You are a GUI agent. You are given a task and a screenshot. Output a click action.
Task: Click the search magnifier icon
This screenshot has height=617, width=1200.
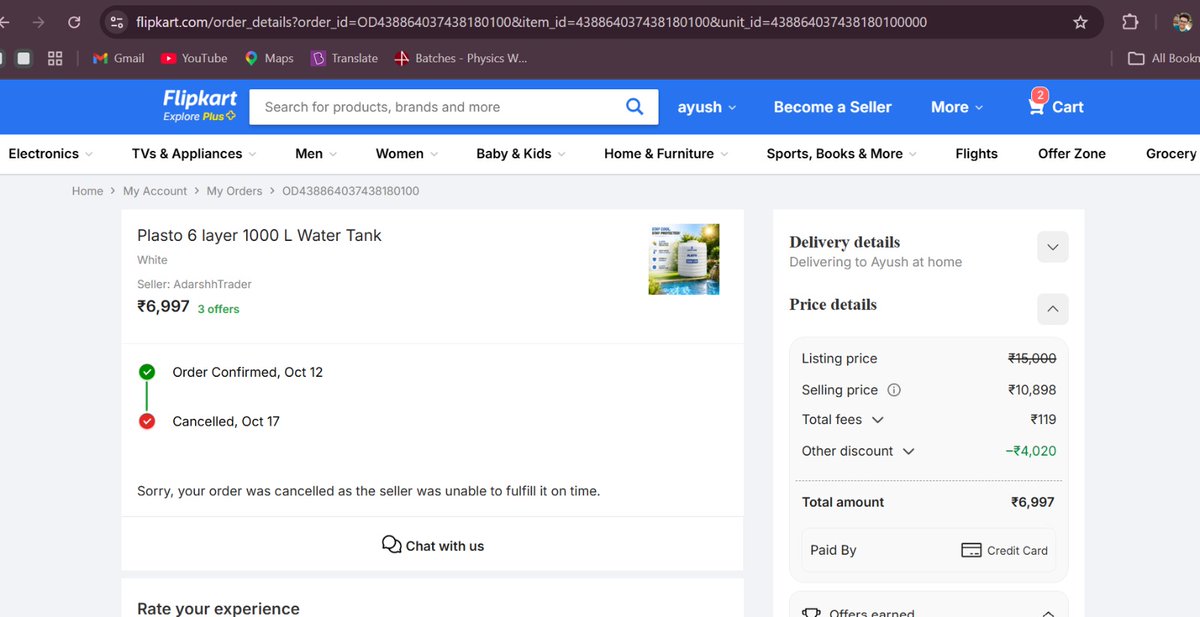tap(634, 107)
